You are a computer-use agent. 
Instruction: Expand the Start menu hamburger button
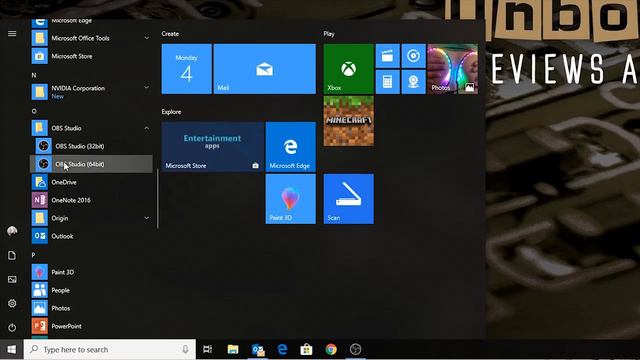[x=12, y=33]
